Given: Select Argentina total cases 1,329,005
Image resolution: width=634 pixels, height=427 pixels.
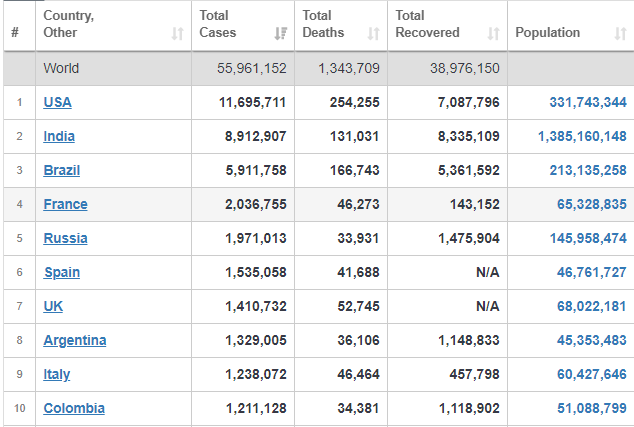Looking at the screenshot, I should (x=256, y=340).
